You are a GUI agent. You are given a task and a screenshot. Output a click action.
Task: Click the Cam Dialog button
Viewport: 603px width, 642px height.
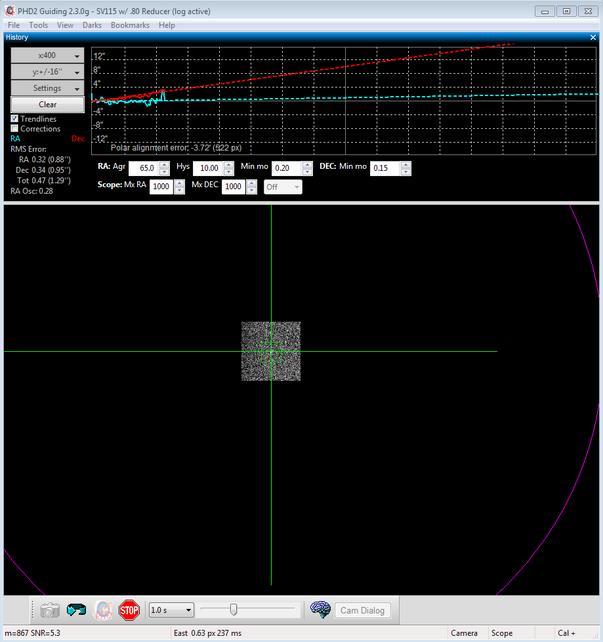point(362,610)
